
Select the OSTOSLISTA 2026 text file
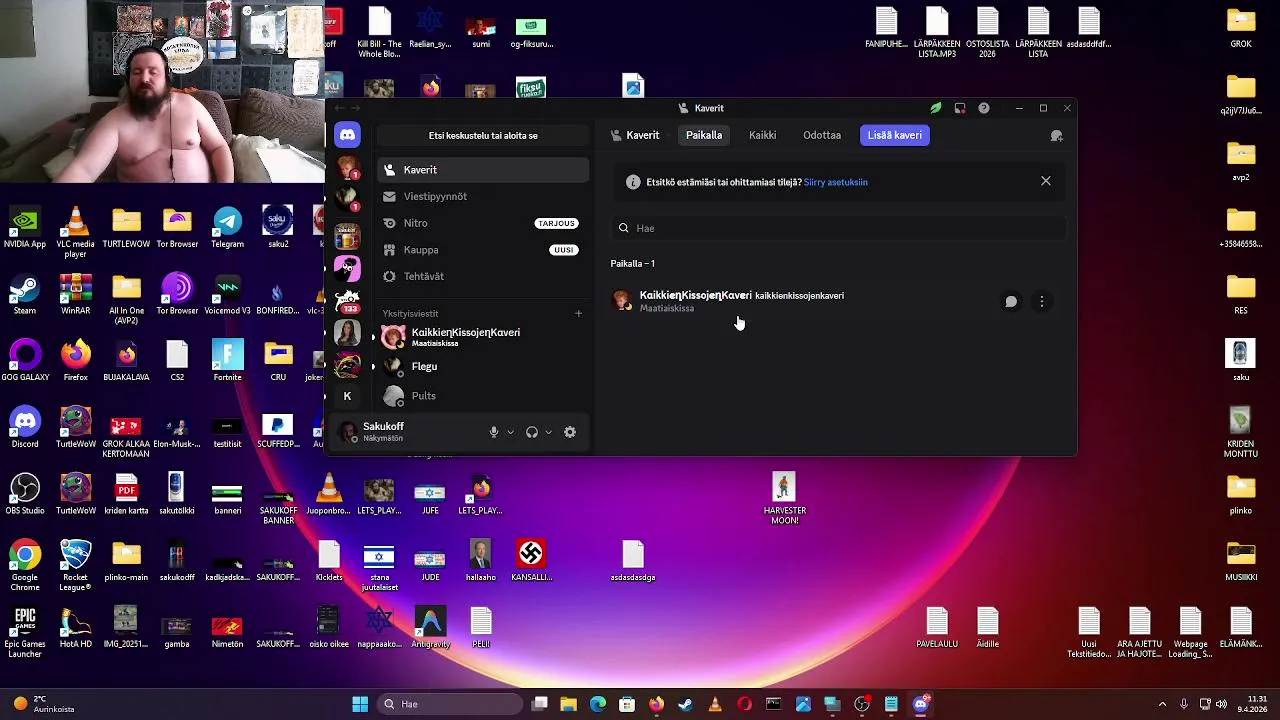point(987,32)
